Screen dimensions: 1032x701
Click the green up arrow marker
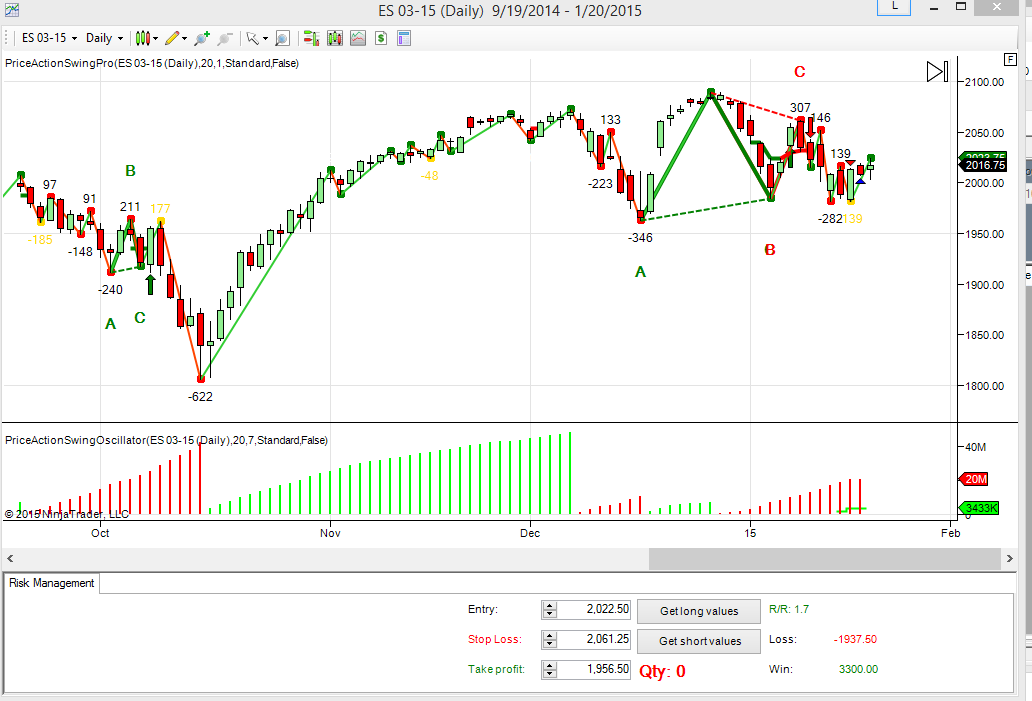(x=150, y=284)
